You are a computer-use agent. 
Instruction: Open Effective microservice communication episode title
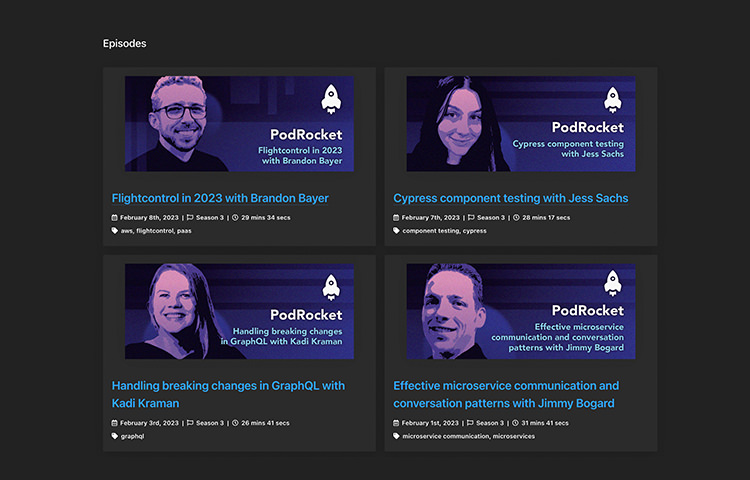pyautogui.click(x=506, y=394)
